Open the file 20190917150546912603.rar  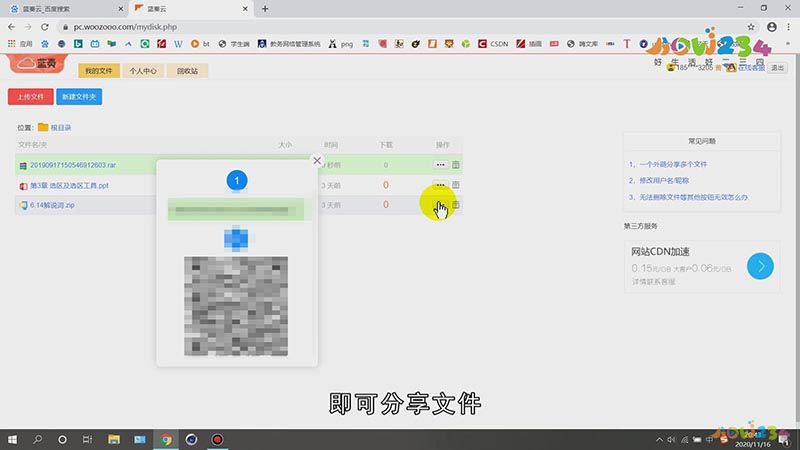72,165
